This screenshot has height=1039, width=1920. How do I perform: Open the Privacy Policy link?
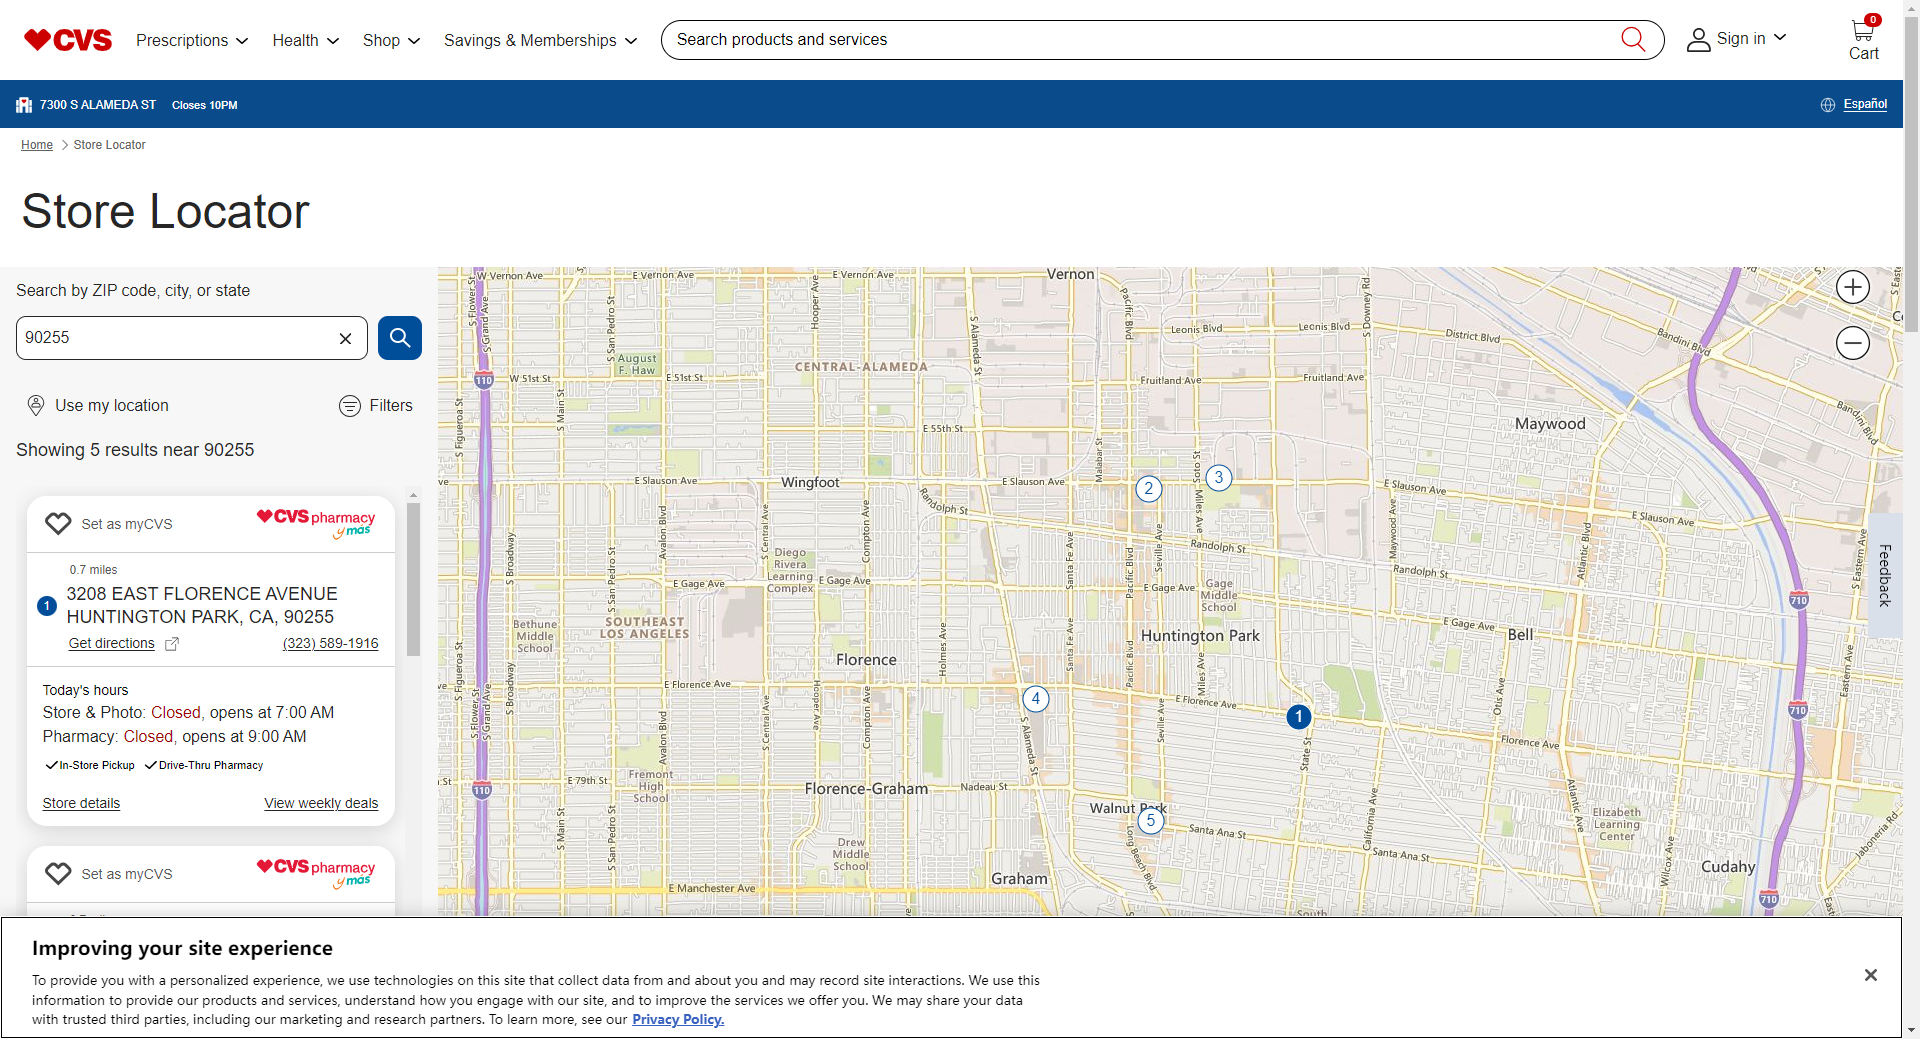(x=678, y=1020)
